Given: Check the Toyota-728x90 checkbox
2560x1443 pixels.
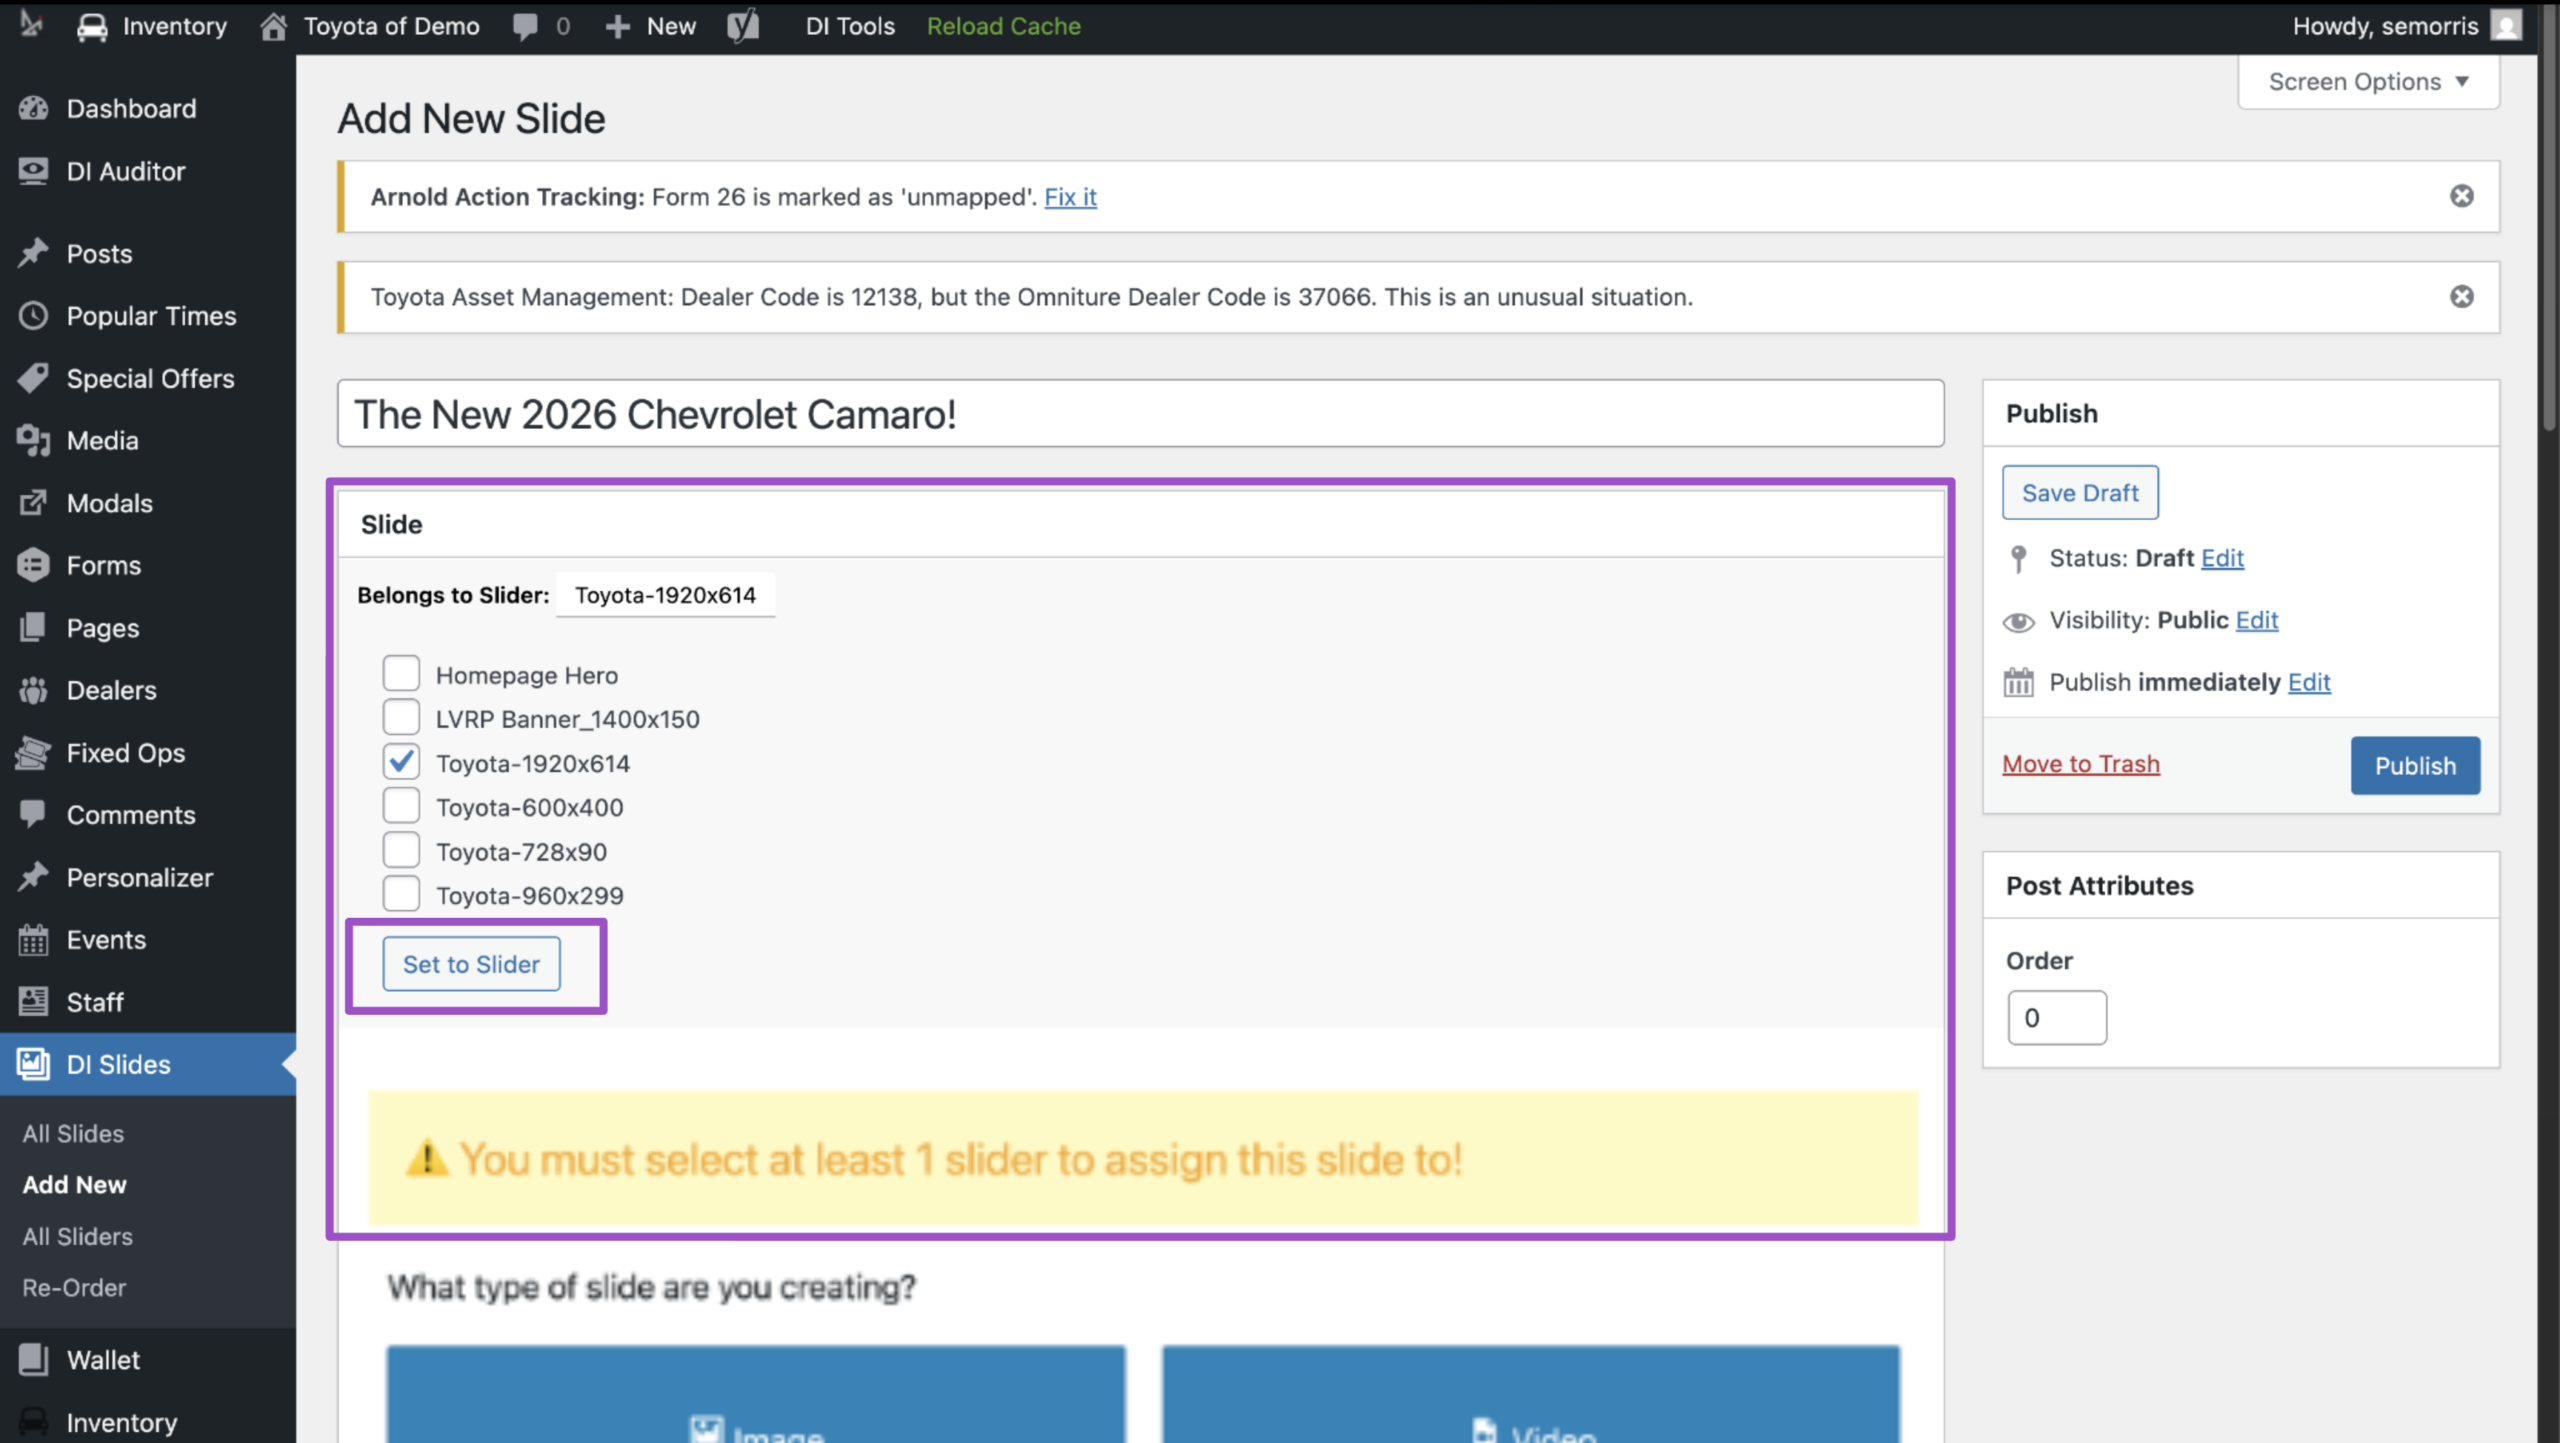Looking at the screenshot, I should (x=401, y=850).
